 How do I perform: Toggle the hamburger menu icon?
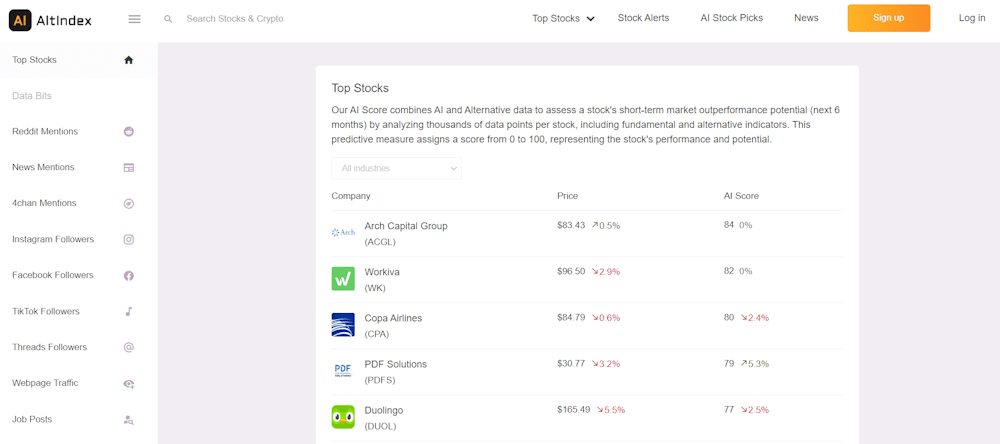tap(135, 19)
